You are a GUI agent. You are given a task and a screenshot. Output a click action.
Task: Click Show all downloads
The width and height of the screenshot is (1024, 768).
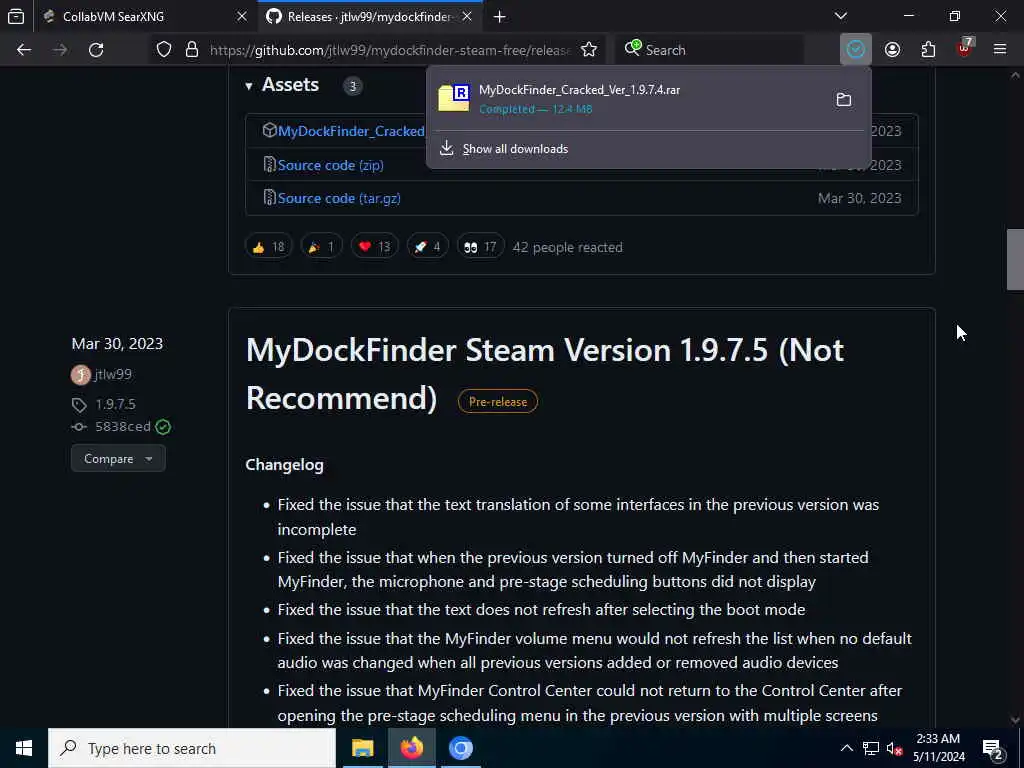[515, 149]
